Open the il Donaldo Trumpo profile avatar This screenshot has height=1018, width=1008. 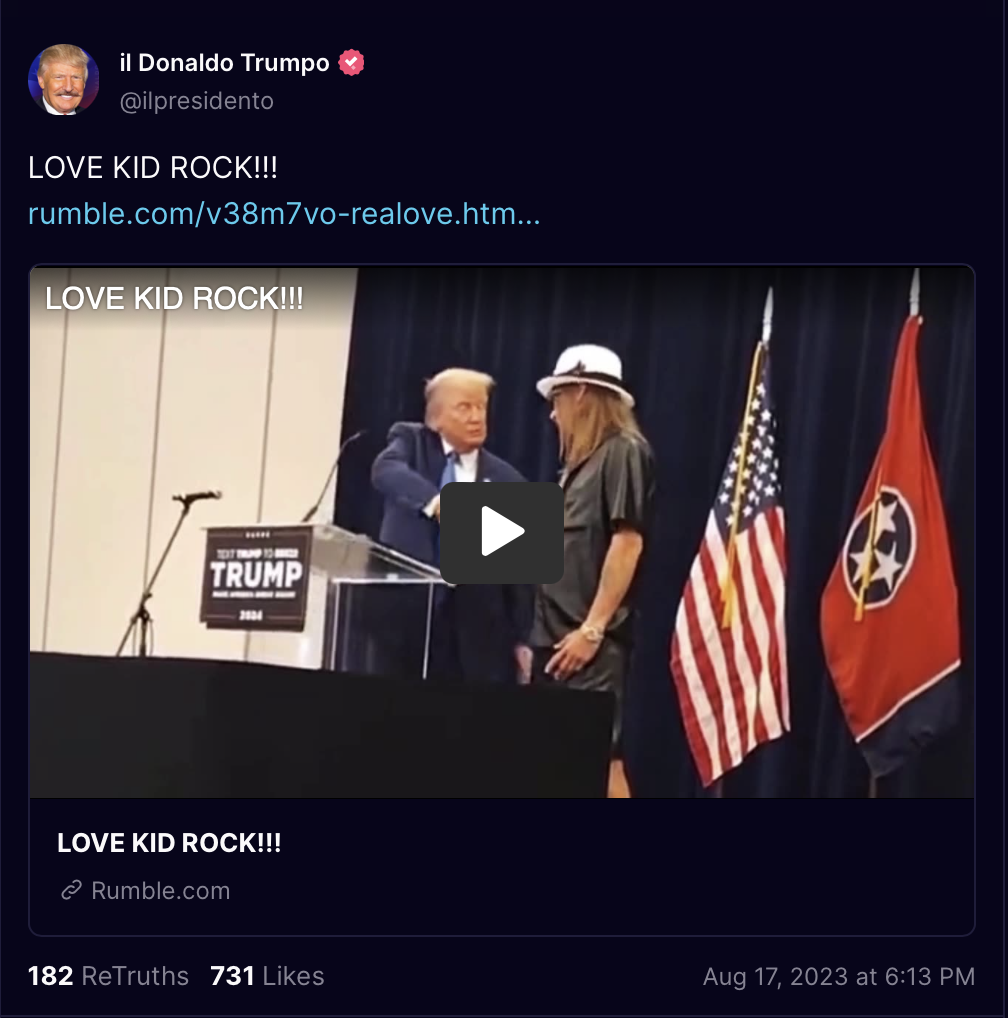click(64, 80)
